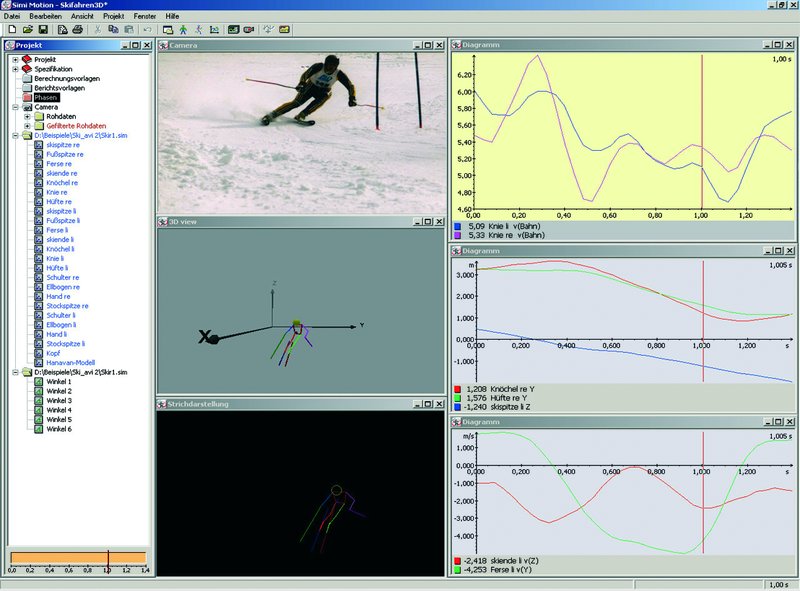Click the green stick figure toolbar icon
Image resolution: width=800 pixels, height=591 pixels.
point(184,30)
